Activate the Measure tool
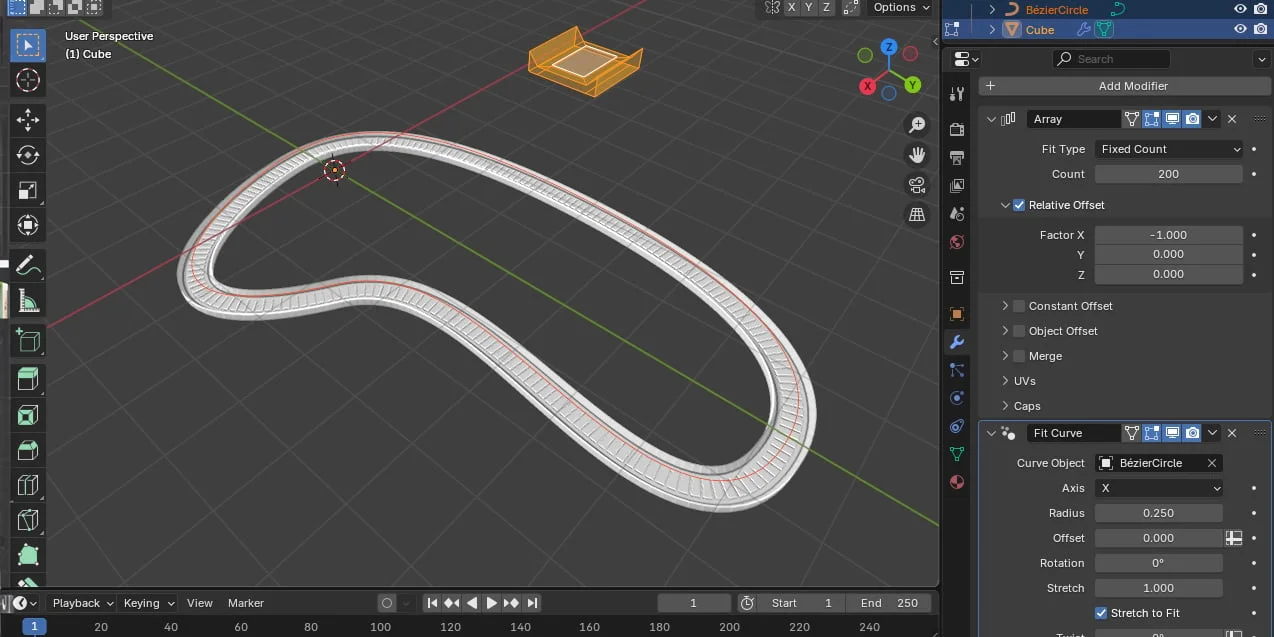Screen dimensions: 1274x637 point(28,299)
